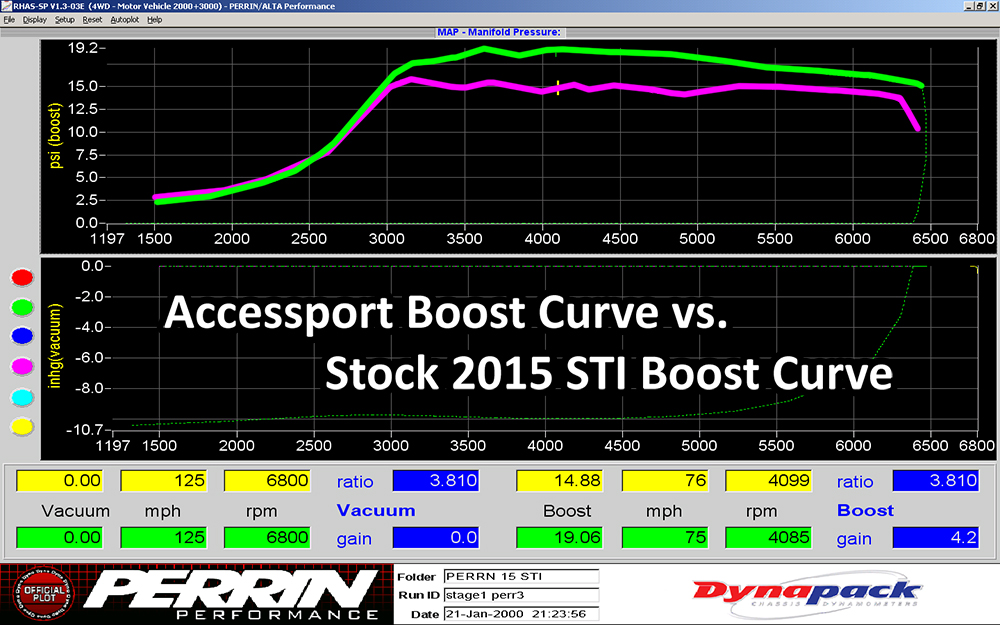Click the Boost ratio field 3.810
The image size is (1000, 625).
[x=936, y=480]
